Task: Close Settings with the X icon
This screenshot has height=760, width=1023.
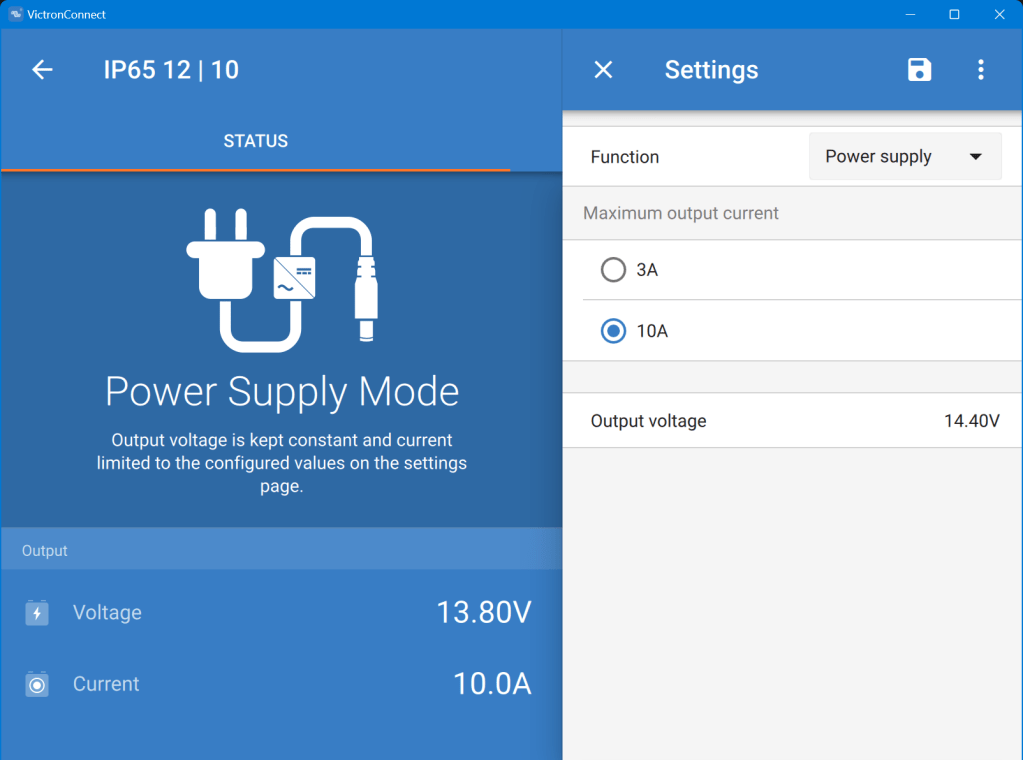Action: (x=603, y=69)
